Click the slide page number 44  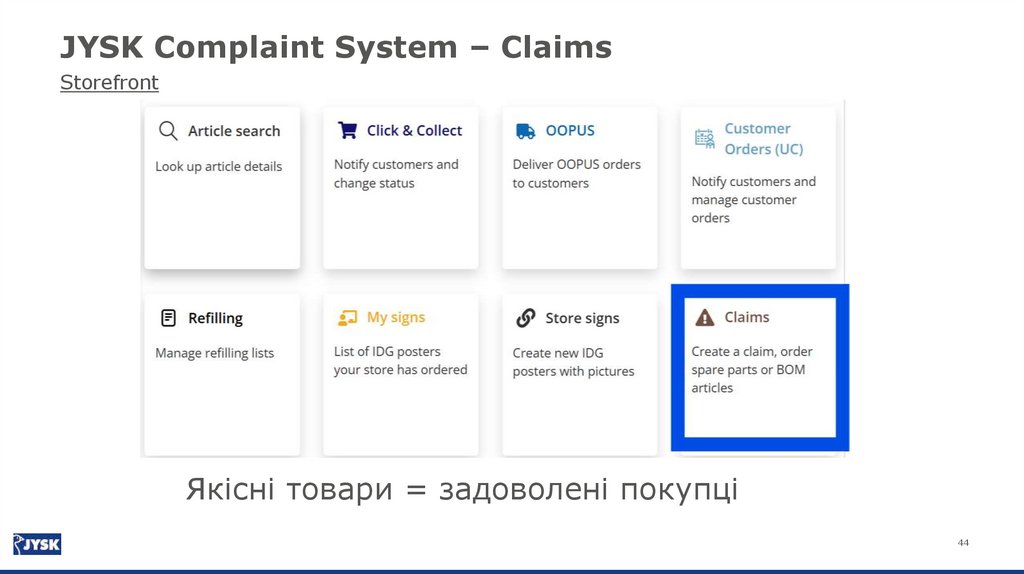963,543
